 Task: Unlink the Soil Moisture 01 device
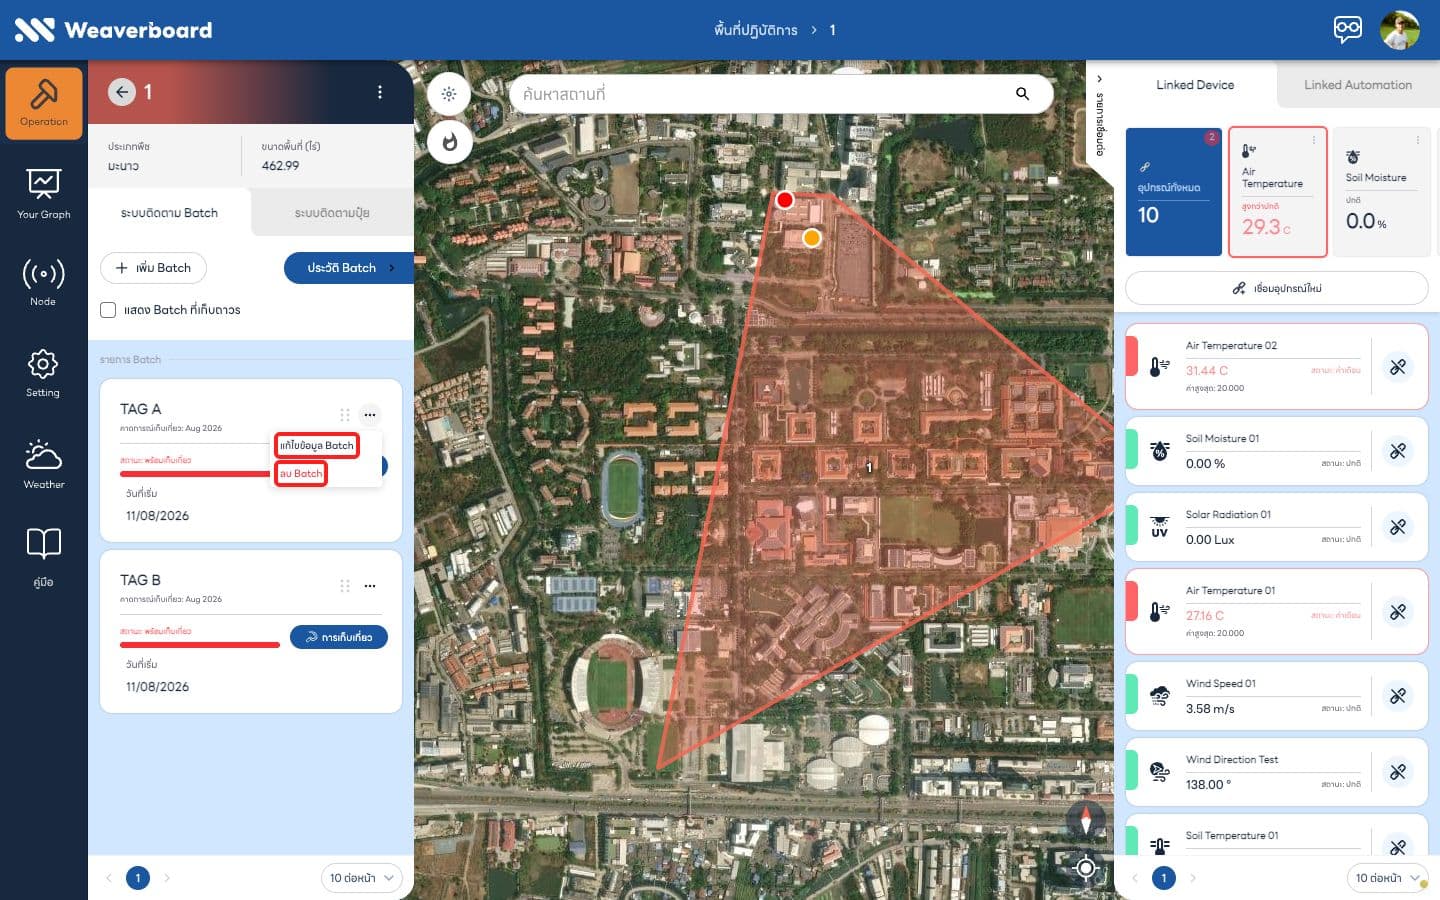[1398, 451]
